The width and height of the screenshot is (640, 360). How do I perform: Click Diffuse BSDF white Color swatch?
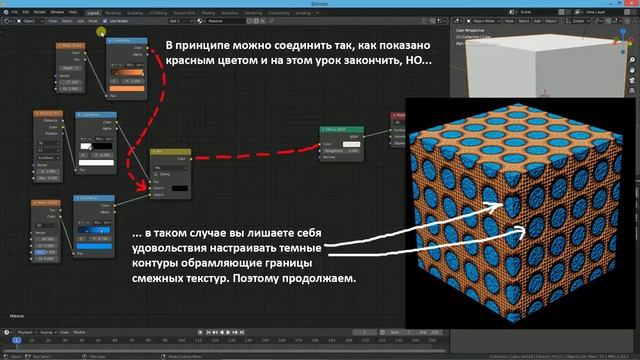[351, 144]
